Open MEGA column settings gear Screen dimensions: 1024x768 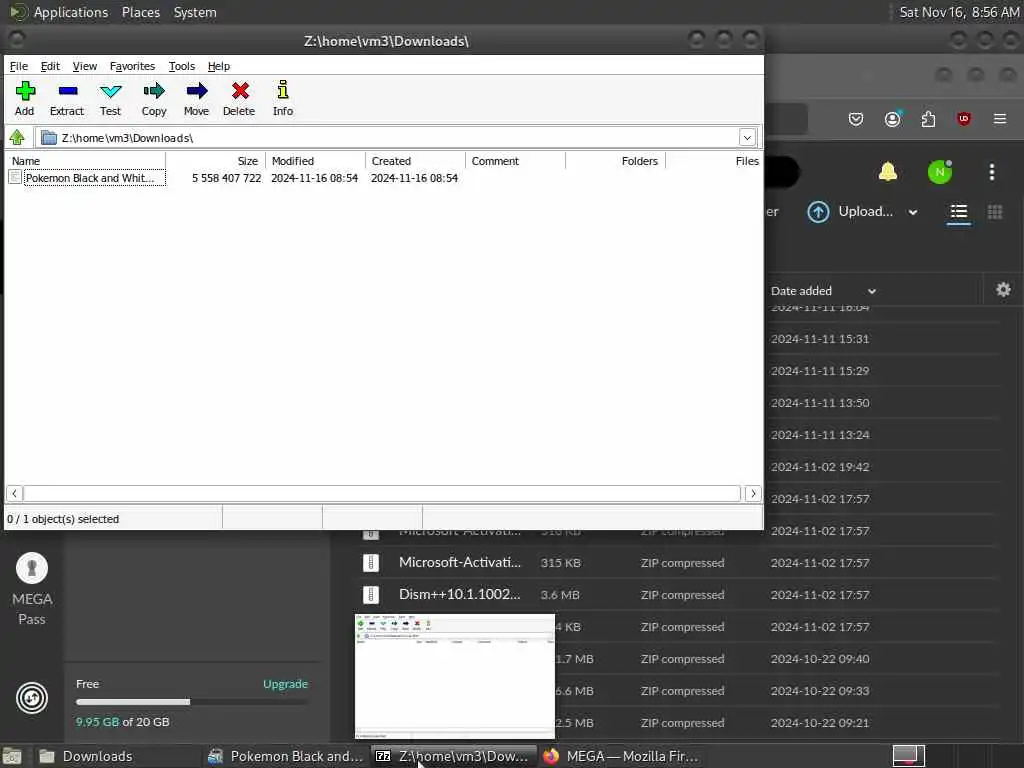pyautogui.click(x=1003, y=289)
